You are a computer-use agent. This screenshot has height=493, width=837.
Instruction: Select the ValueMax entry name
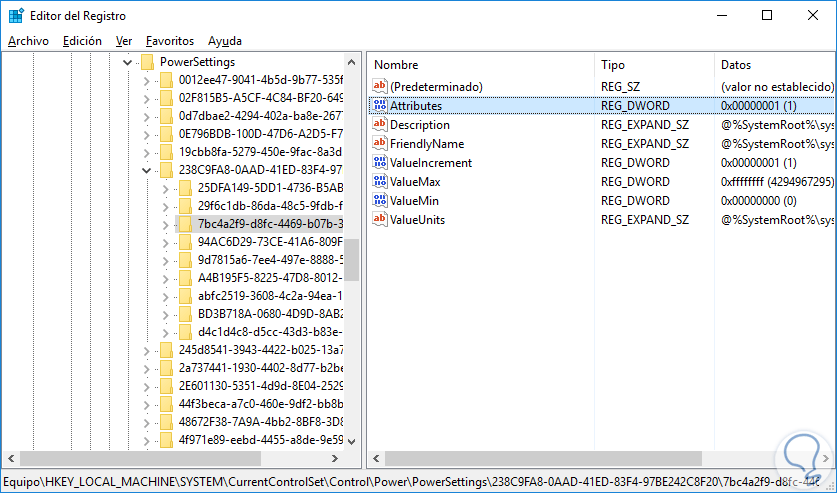(x=415, y=182)
